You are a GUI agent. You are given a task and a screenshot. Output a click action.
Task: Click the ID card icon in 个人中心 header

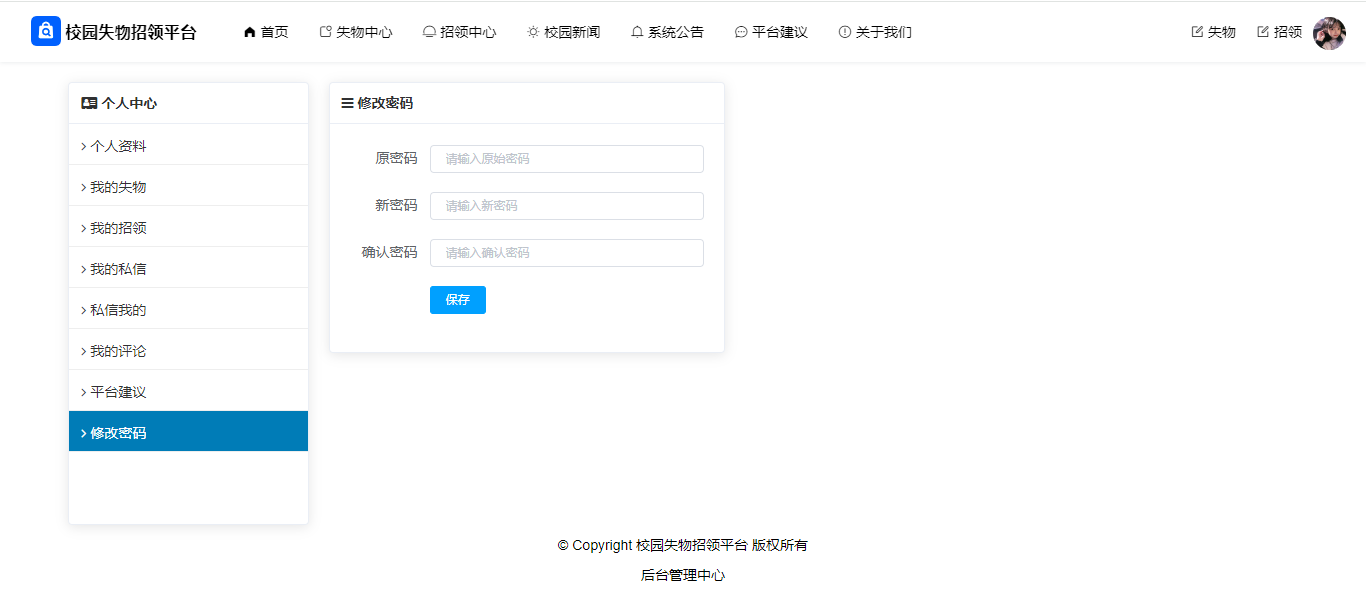[89, 103]
